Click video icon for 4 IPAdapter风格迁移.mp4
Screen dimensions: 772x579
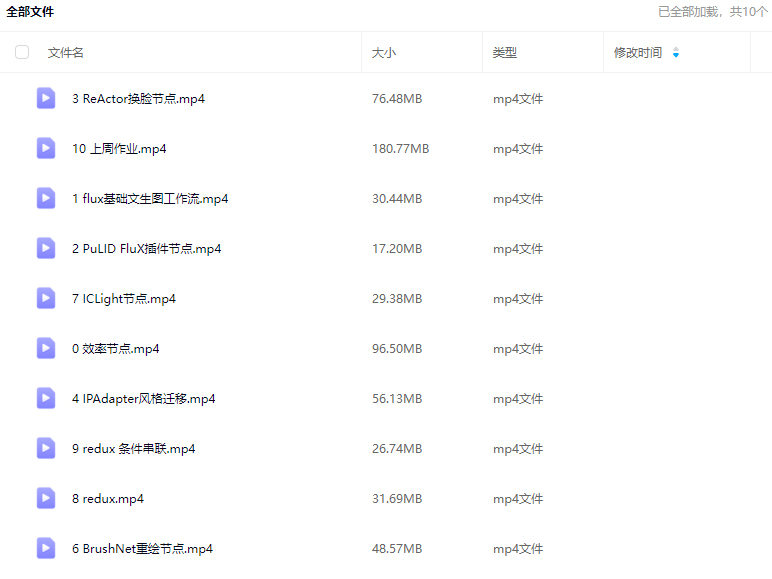[46, 398]
